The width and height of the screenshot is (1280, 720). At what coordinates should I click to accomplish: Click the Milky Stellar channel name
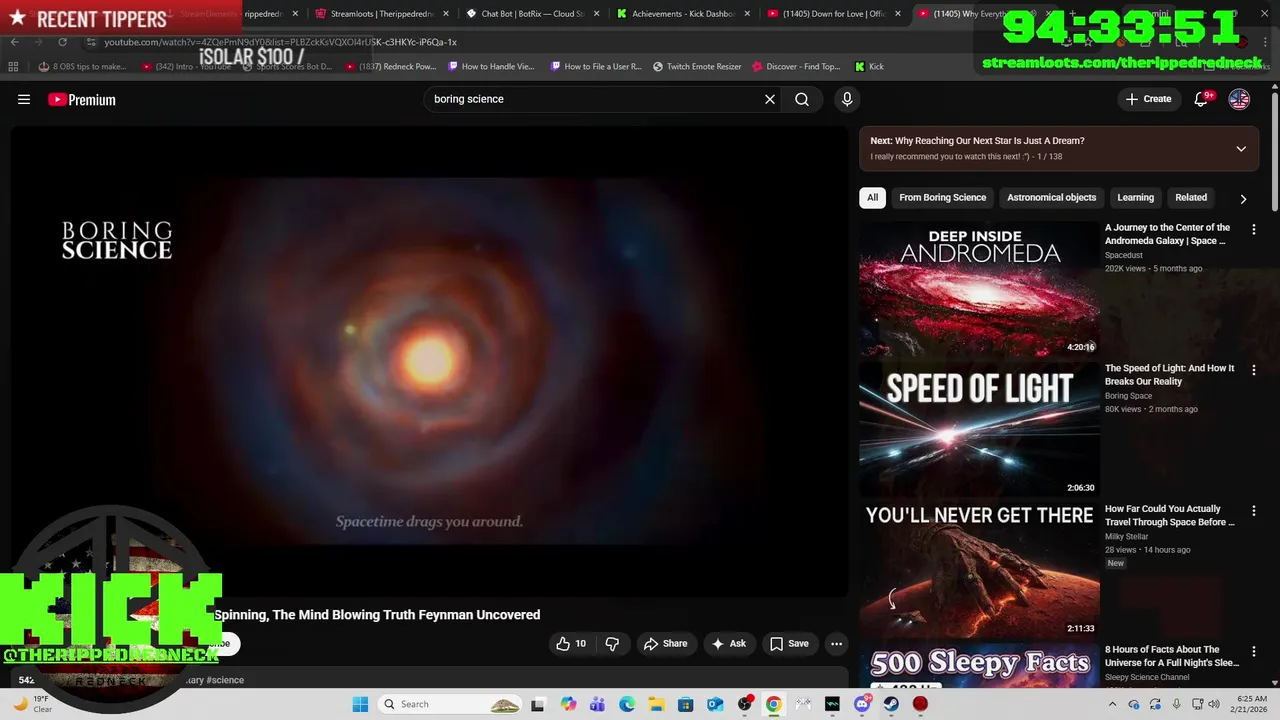pyautogui.click(x=1126, y=536)
